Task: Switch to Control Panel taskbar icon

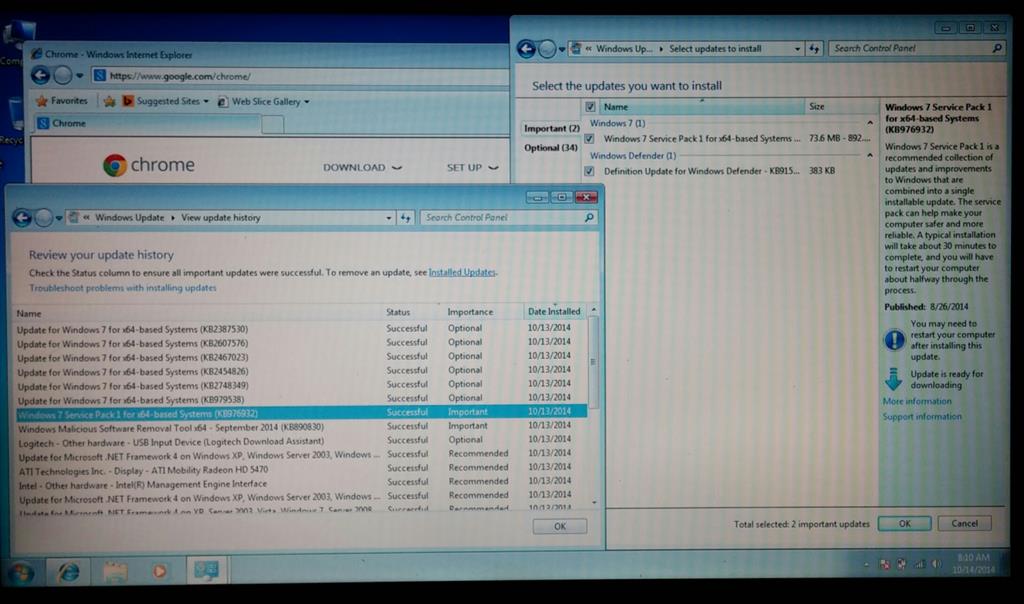Action: (206, 571)
